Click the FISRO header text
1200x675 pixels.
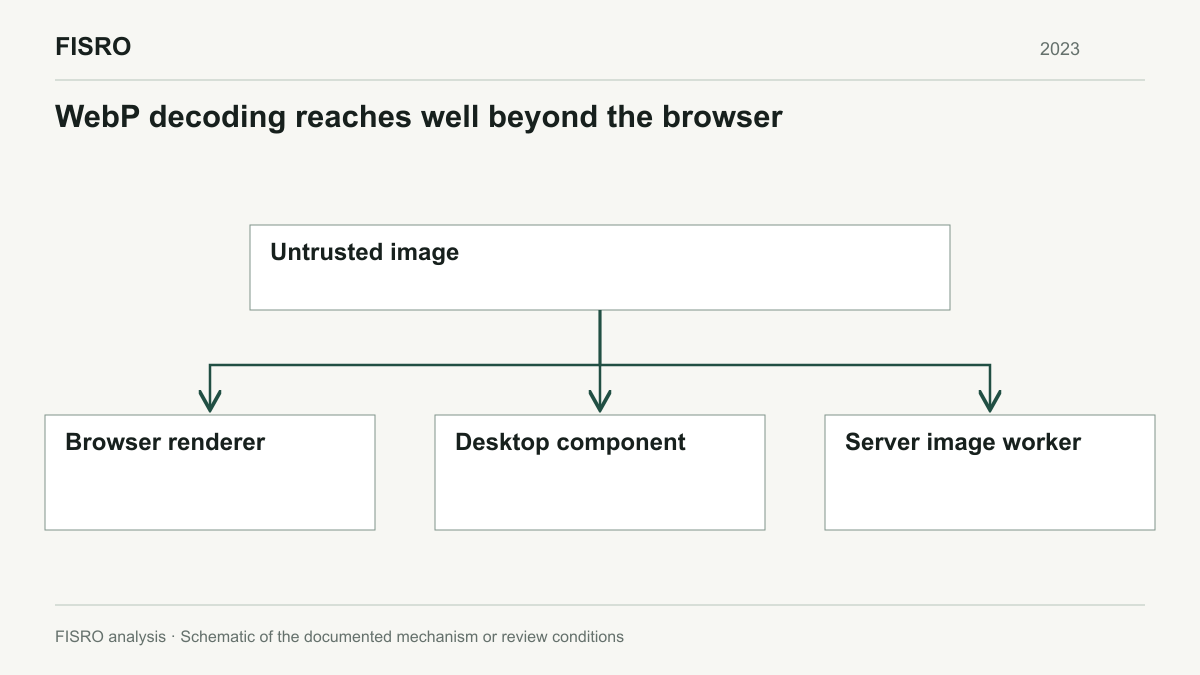coord(93,47)
